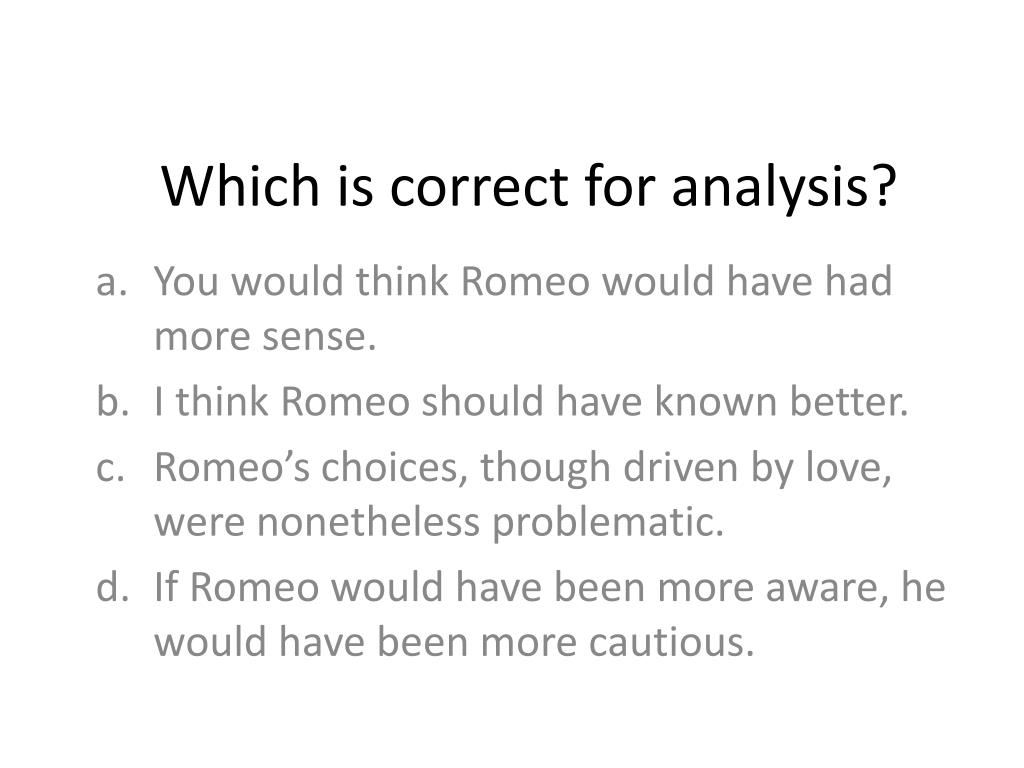Click the word "You" starting option a
This screenshot has width=1024, height=768.
point(186,281)
